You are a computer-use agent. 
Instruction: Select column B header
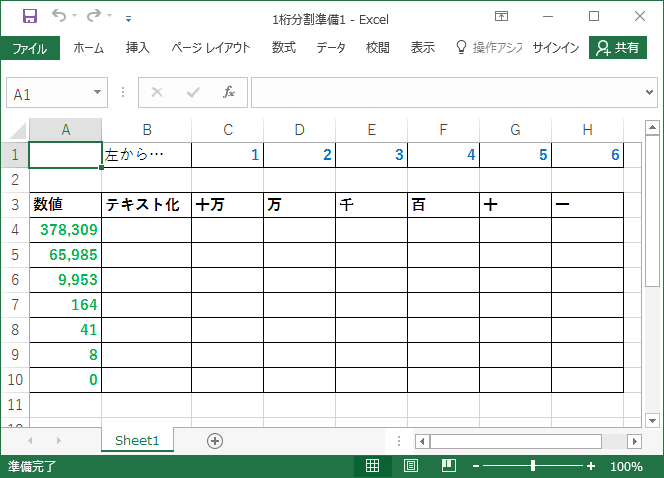coord(147,130)
